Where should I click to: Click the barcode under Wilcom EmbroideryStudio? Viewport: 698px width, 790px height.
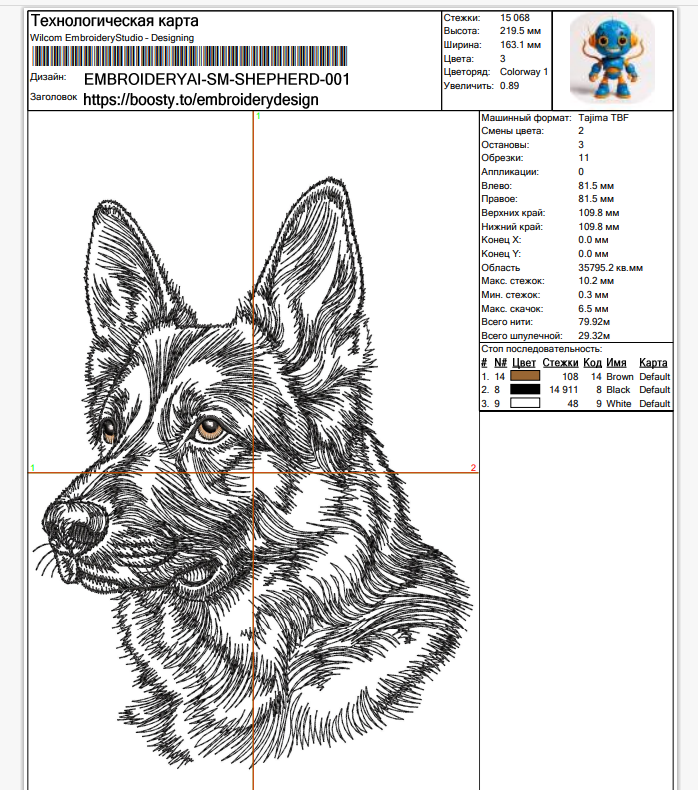click(x=189, y=56)
